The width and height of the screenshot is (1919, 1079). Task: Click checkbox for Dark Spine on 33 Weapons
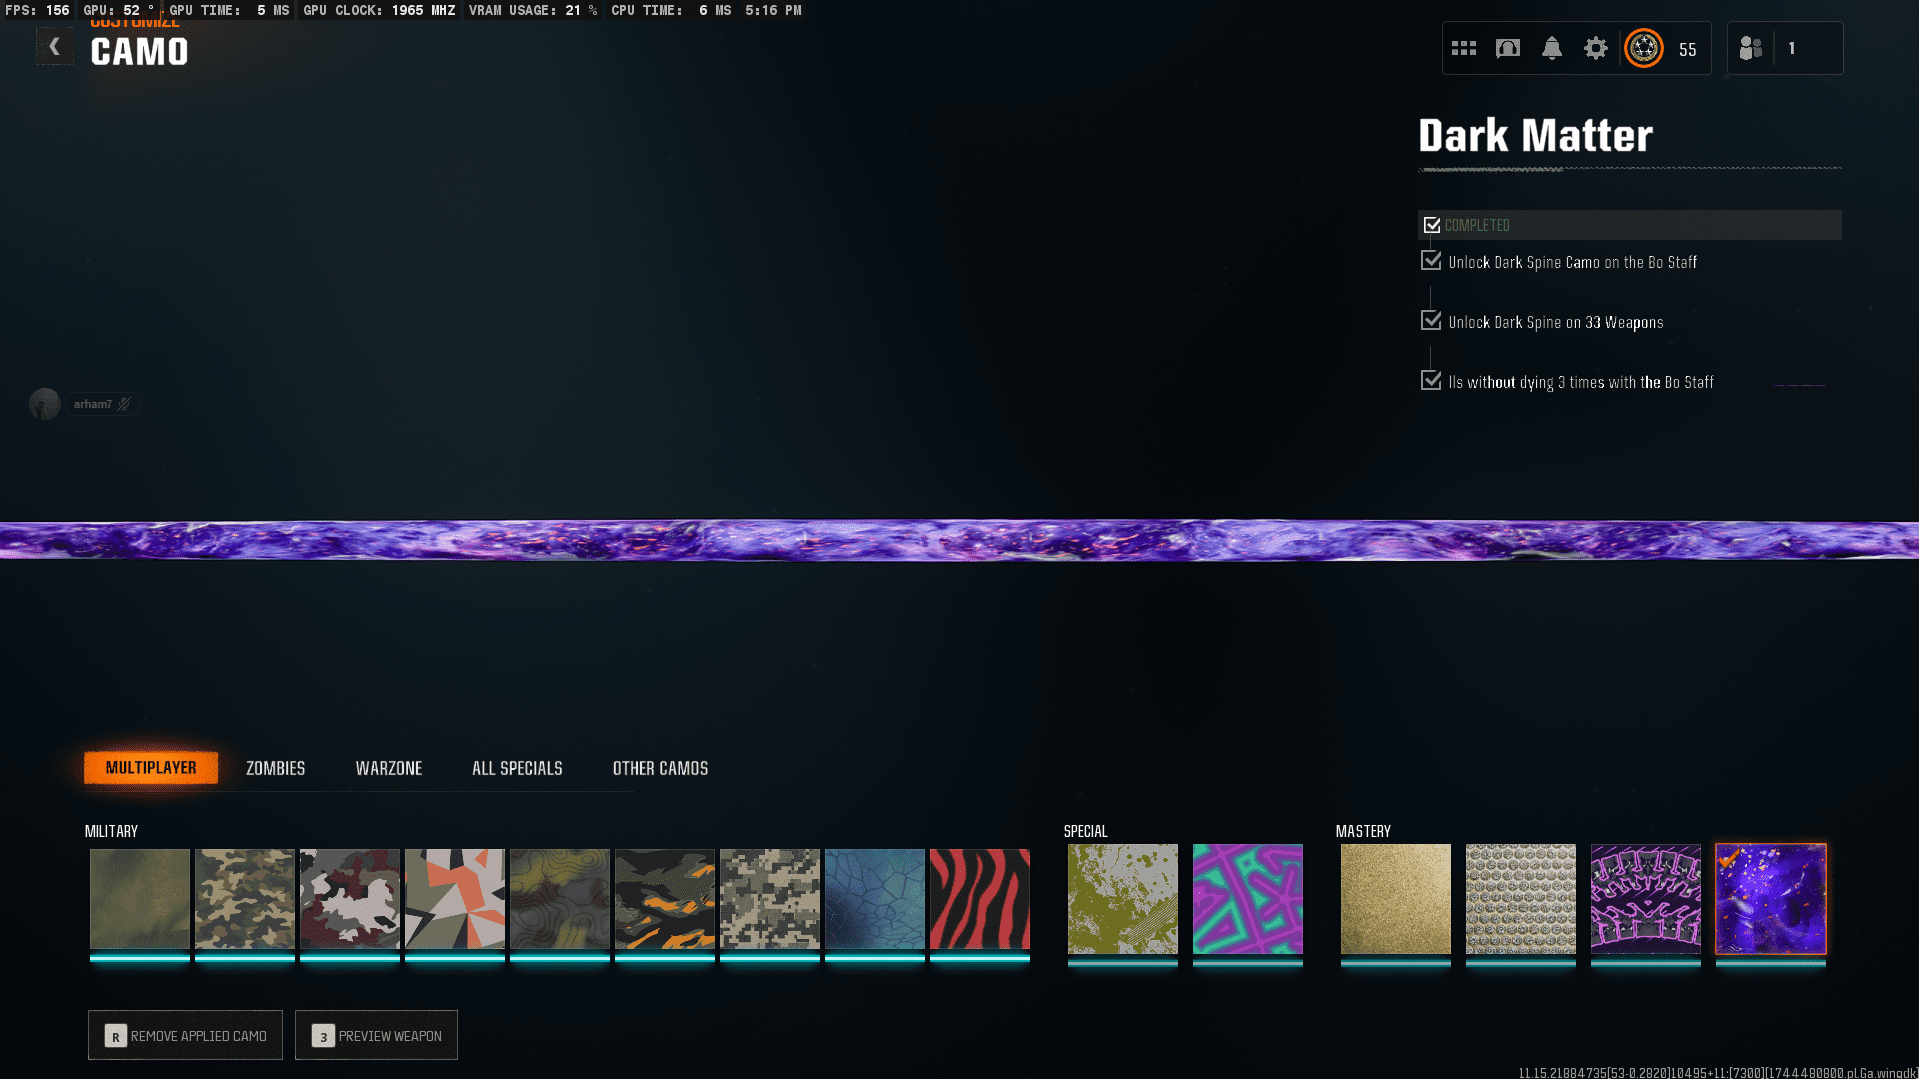click(1431, 321)
